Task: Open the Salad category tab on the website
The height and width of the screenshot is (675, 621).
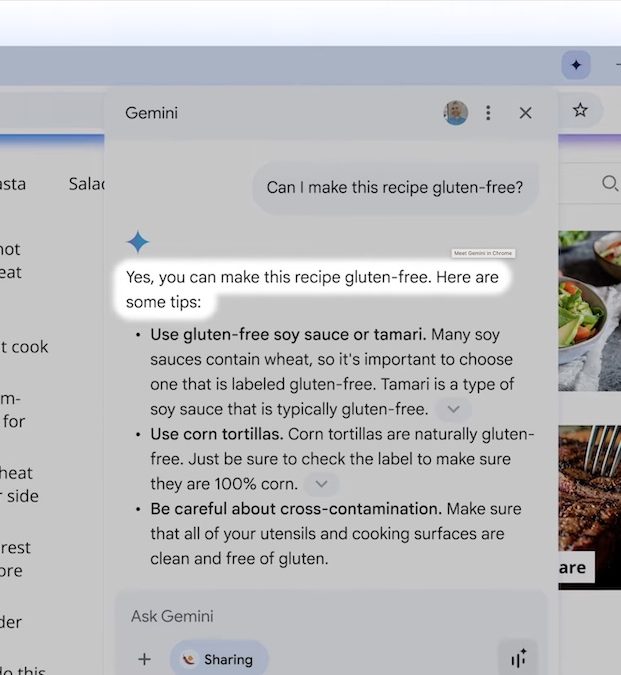Action: click(x=87, y=184)
